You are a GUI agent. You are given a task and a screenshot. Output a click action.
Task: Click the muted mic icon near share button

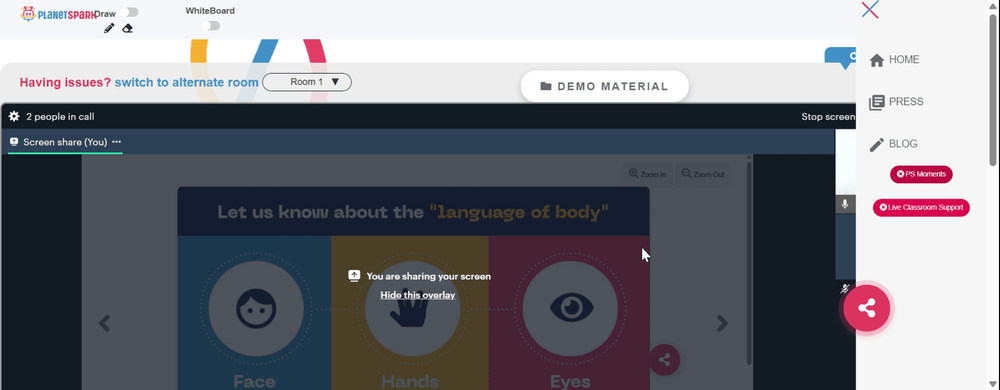point(845,289)
